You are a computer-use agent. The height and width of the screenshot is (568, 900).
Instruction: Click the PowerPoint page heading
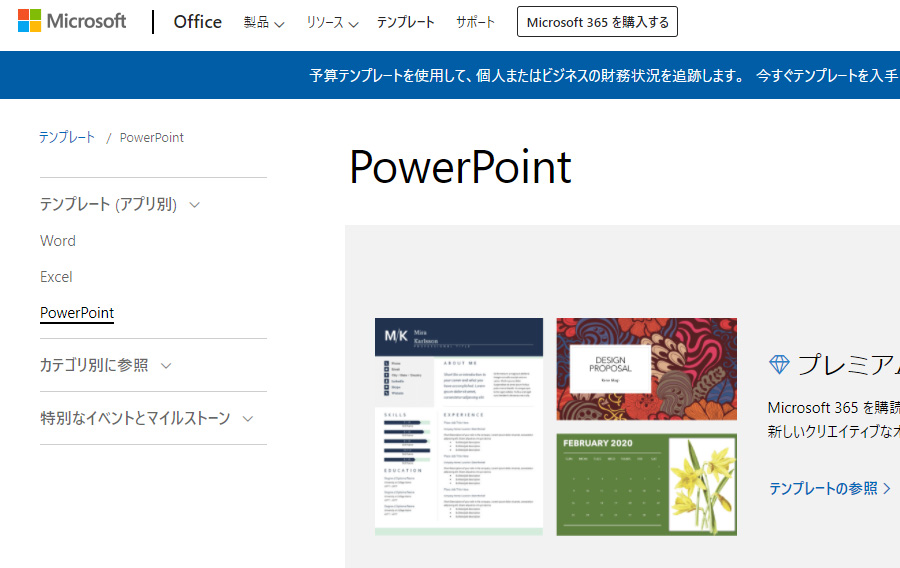point(460,168)
